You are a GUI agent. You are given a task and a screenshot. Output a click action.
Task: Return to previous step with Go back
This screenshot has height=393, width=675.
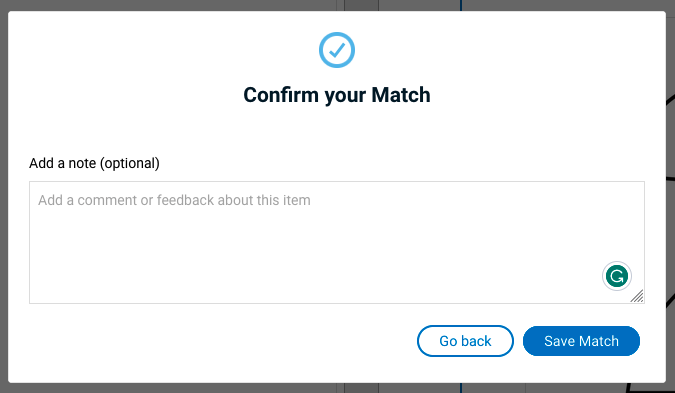pyautogui.click(x=465, y=341)
